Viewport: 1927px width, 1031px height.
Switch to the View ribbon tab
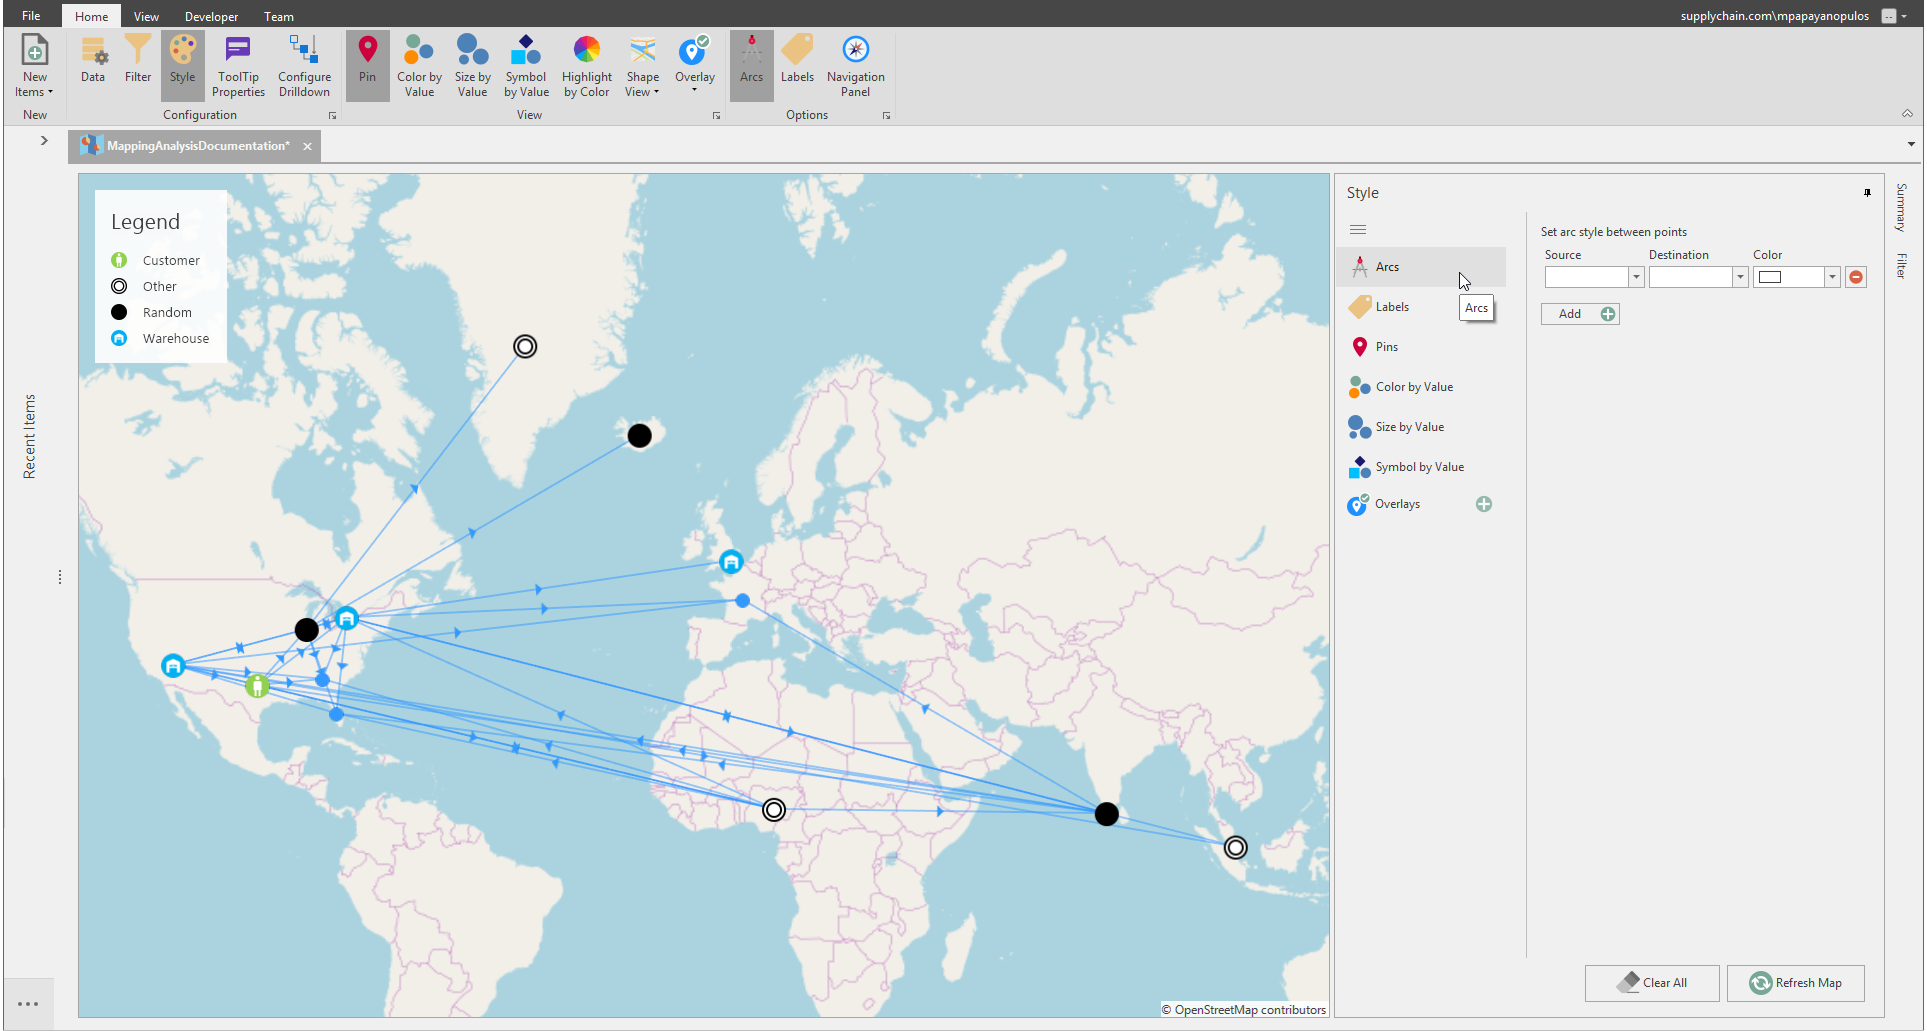click(x=146, y=16)
